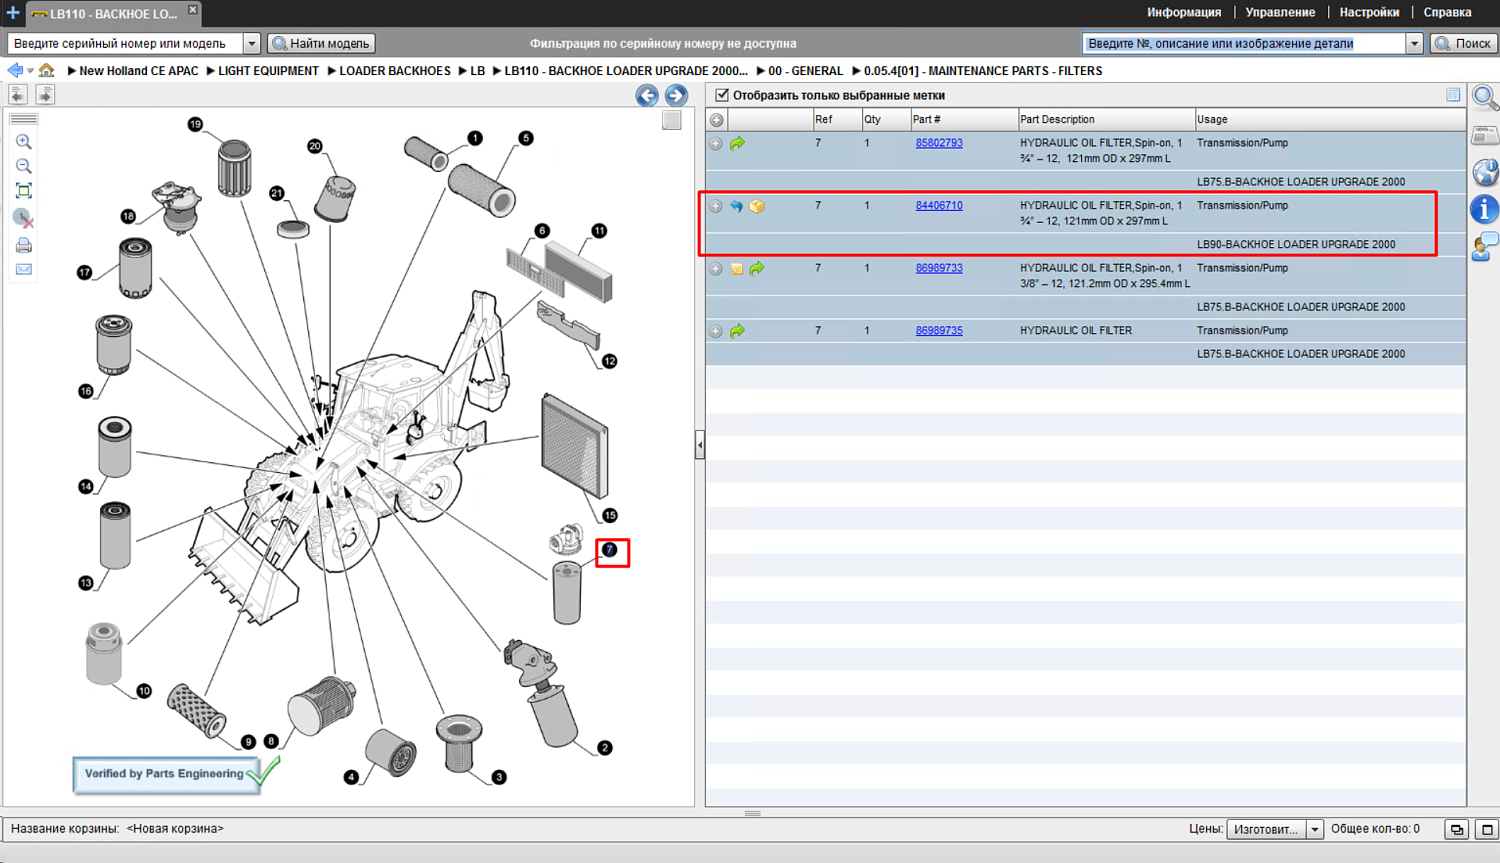Open the user feedback chat icon
The height and width of the screenshot is (863, 1500).
[1485, 246]
